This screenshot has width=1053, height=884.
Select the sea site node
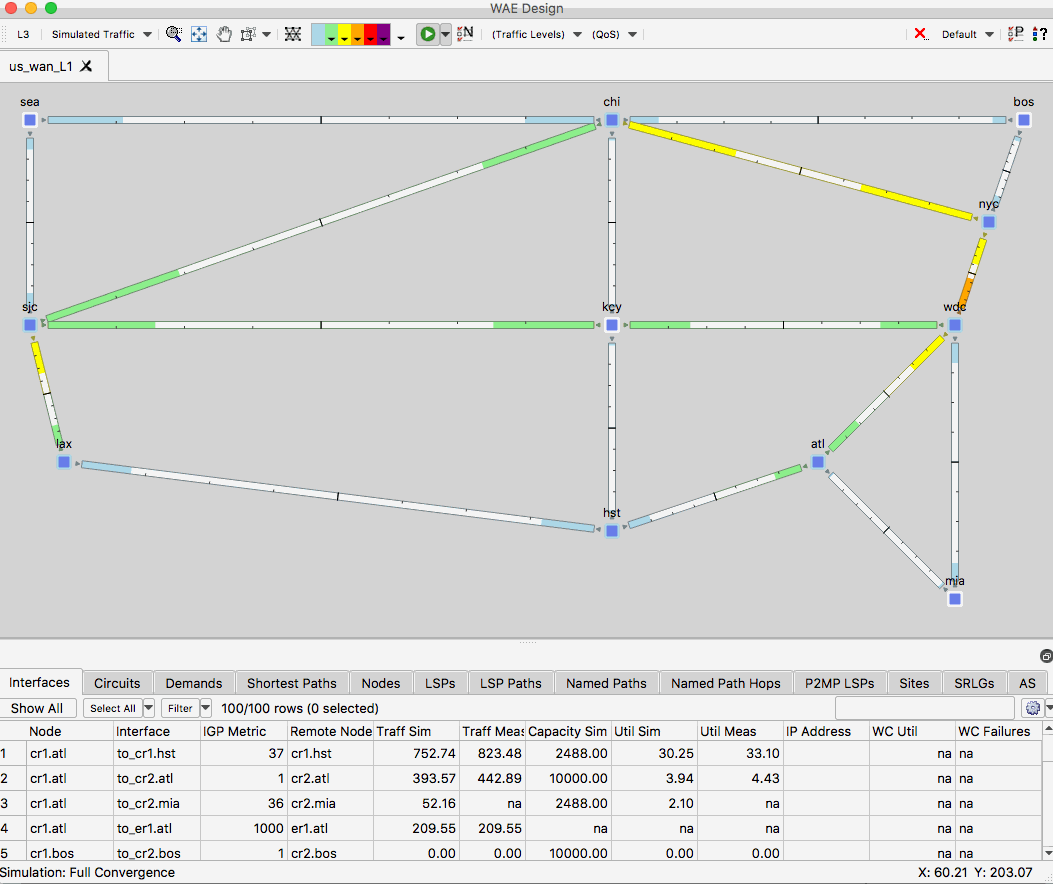(30, 120)
